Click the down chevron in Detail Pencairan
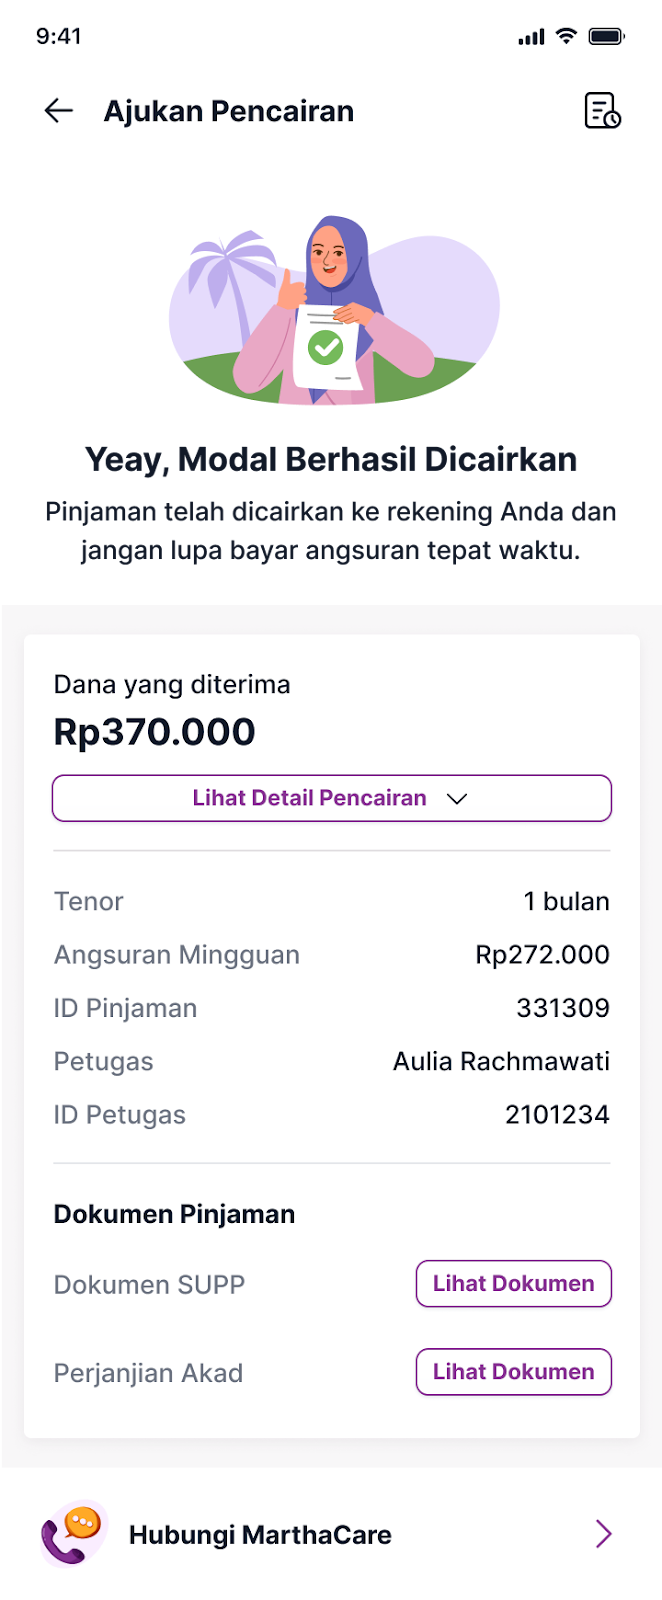This screenshot has height=1600, width=662. (x=457, y=799)
